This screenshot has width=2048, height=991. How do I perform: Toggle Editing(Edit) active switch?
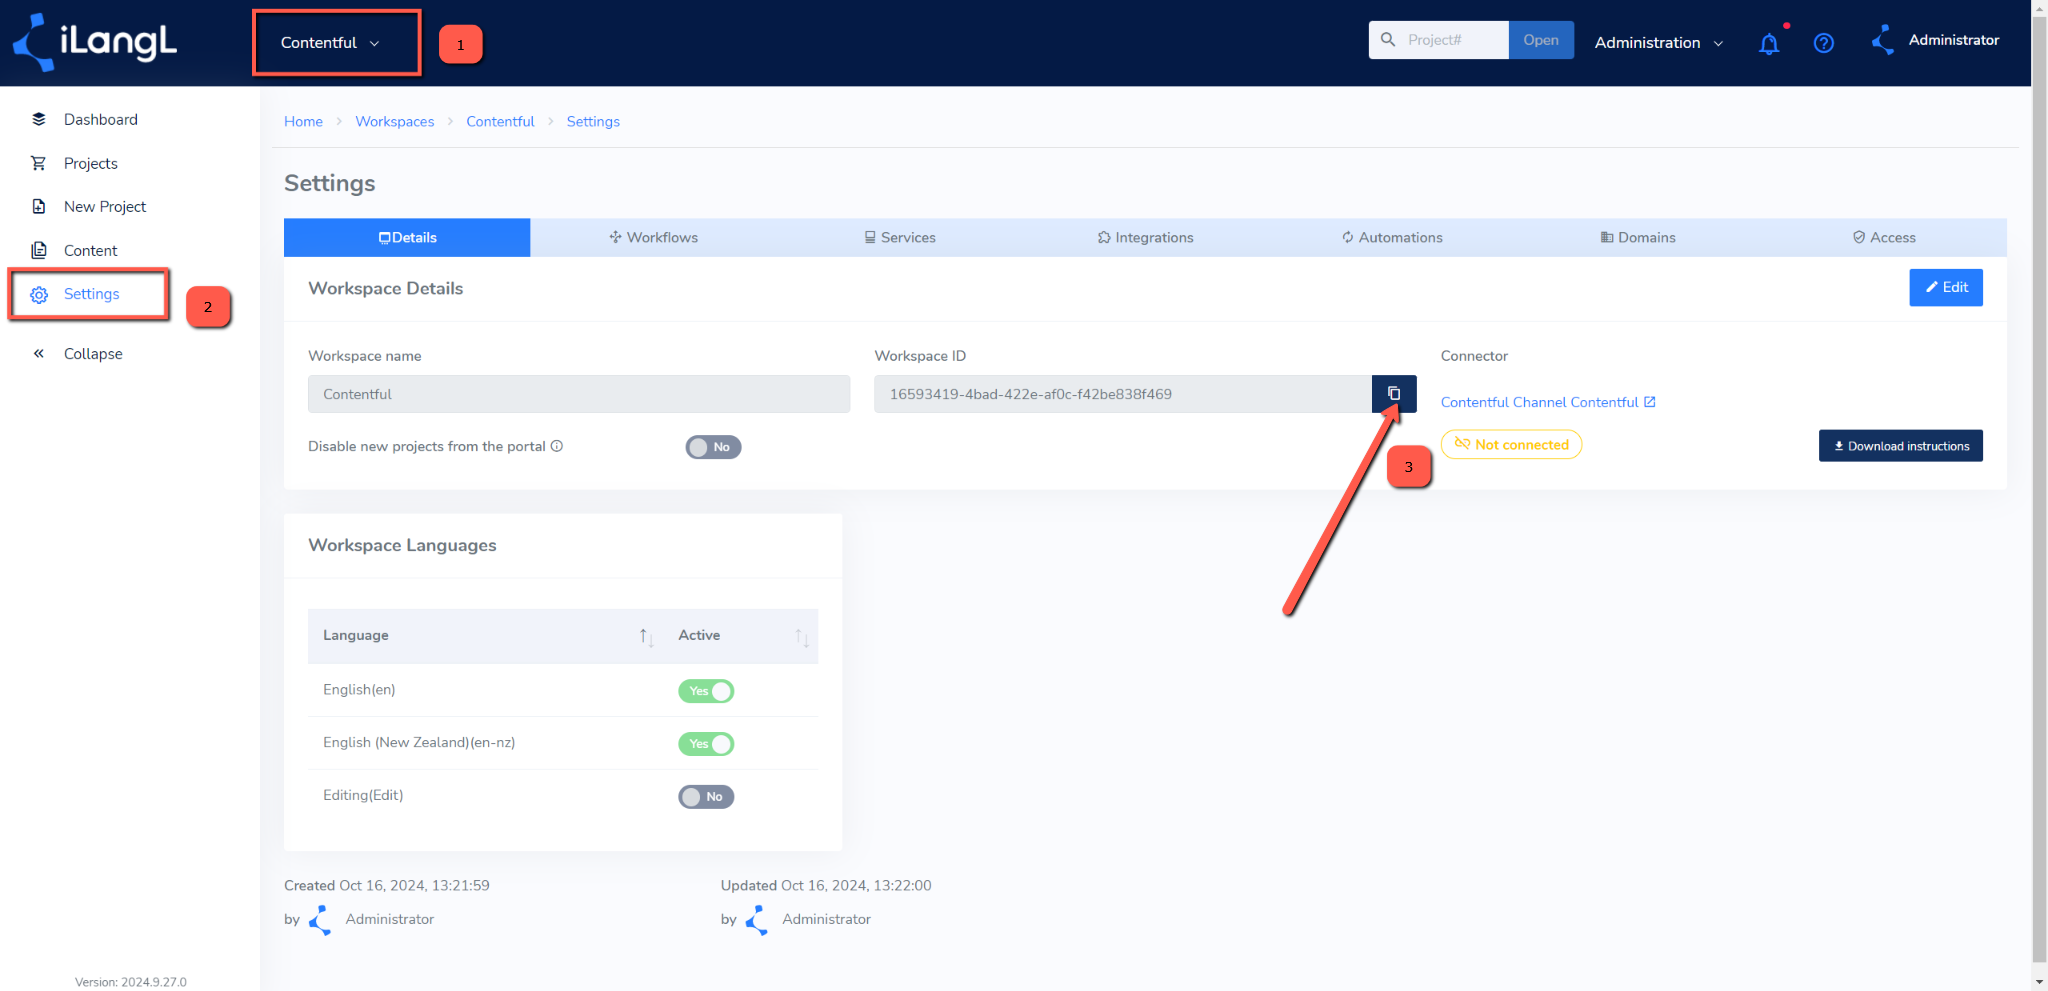point(706,797)
